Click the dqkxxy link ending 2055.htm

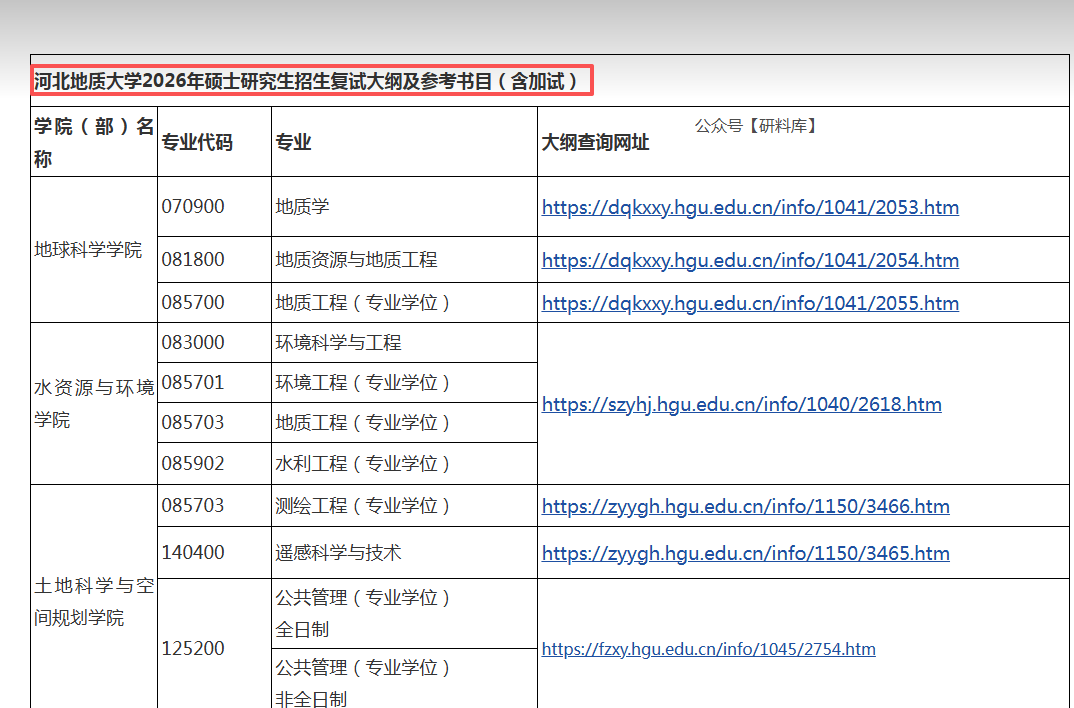pyautogui.click(x=750, y=303)
